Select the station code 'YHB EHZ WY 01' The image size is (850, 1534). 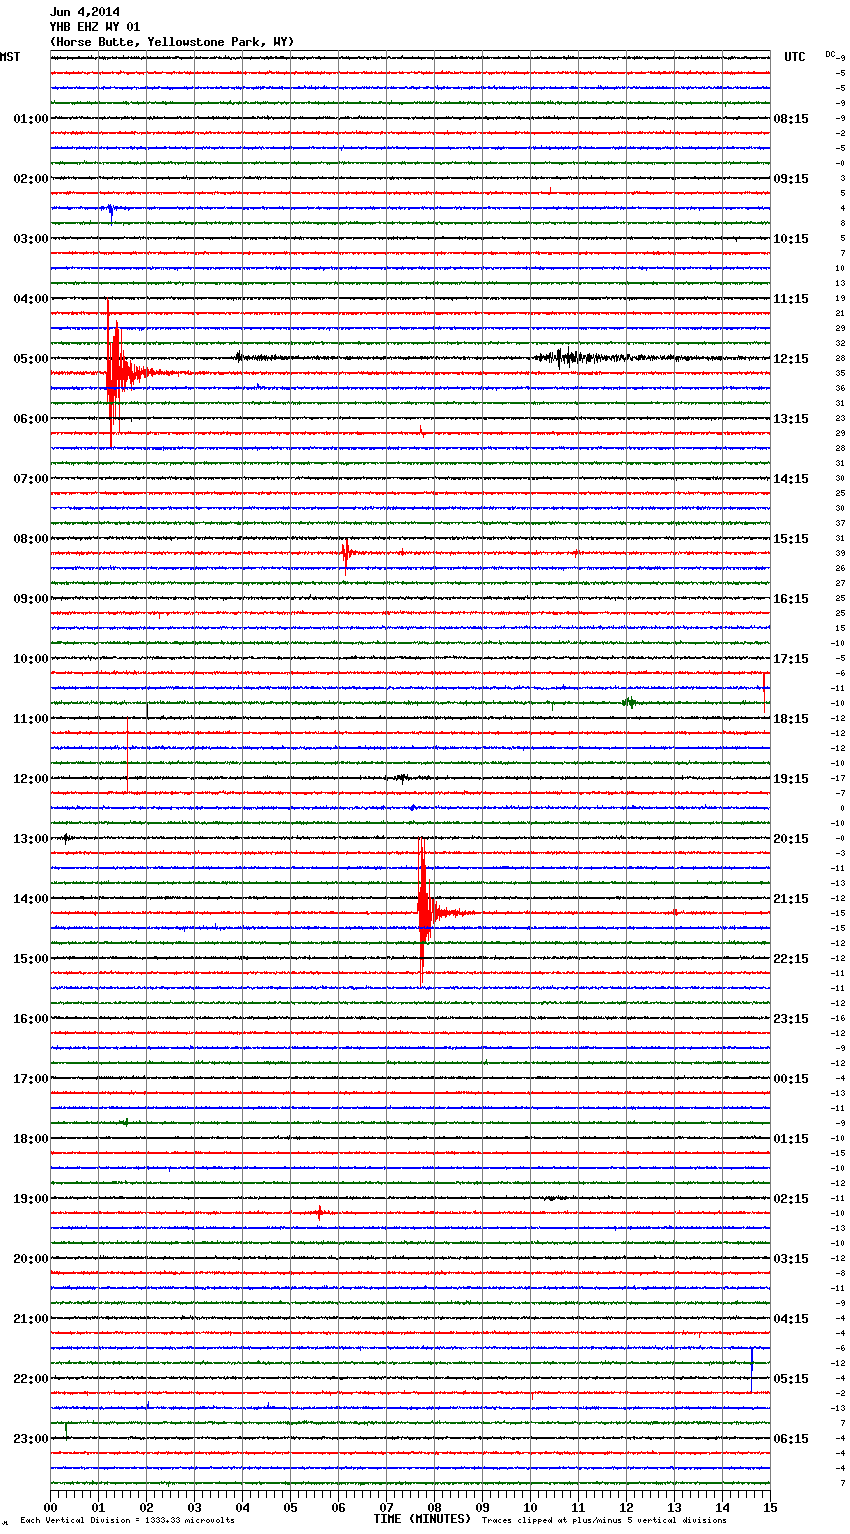95,27
